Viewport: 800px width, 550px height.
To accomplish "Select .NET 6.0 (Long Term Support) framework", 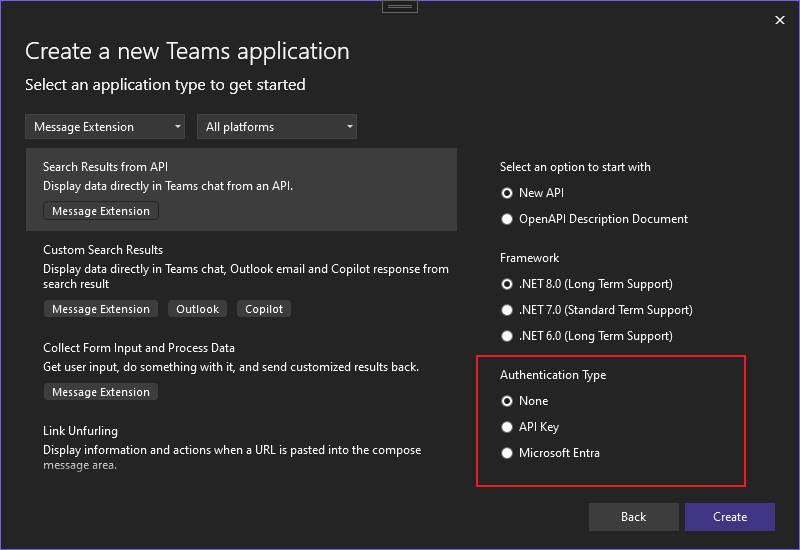I will tap(587, 336).
